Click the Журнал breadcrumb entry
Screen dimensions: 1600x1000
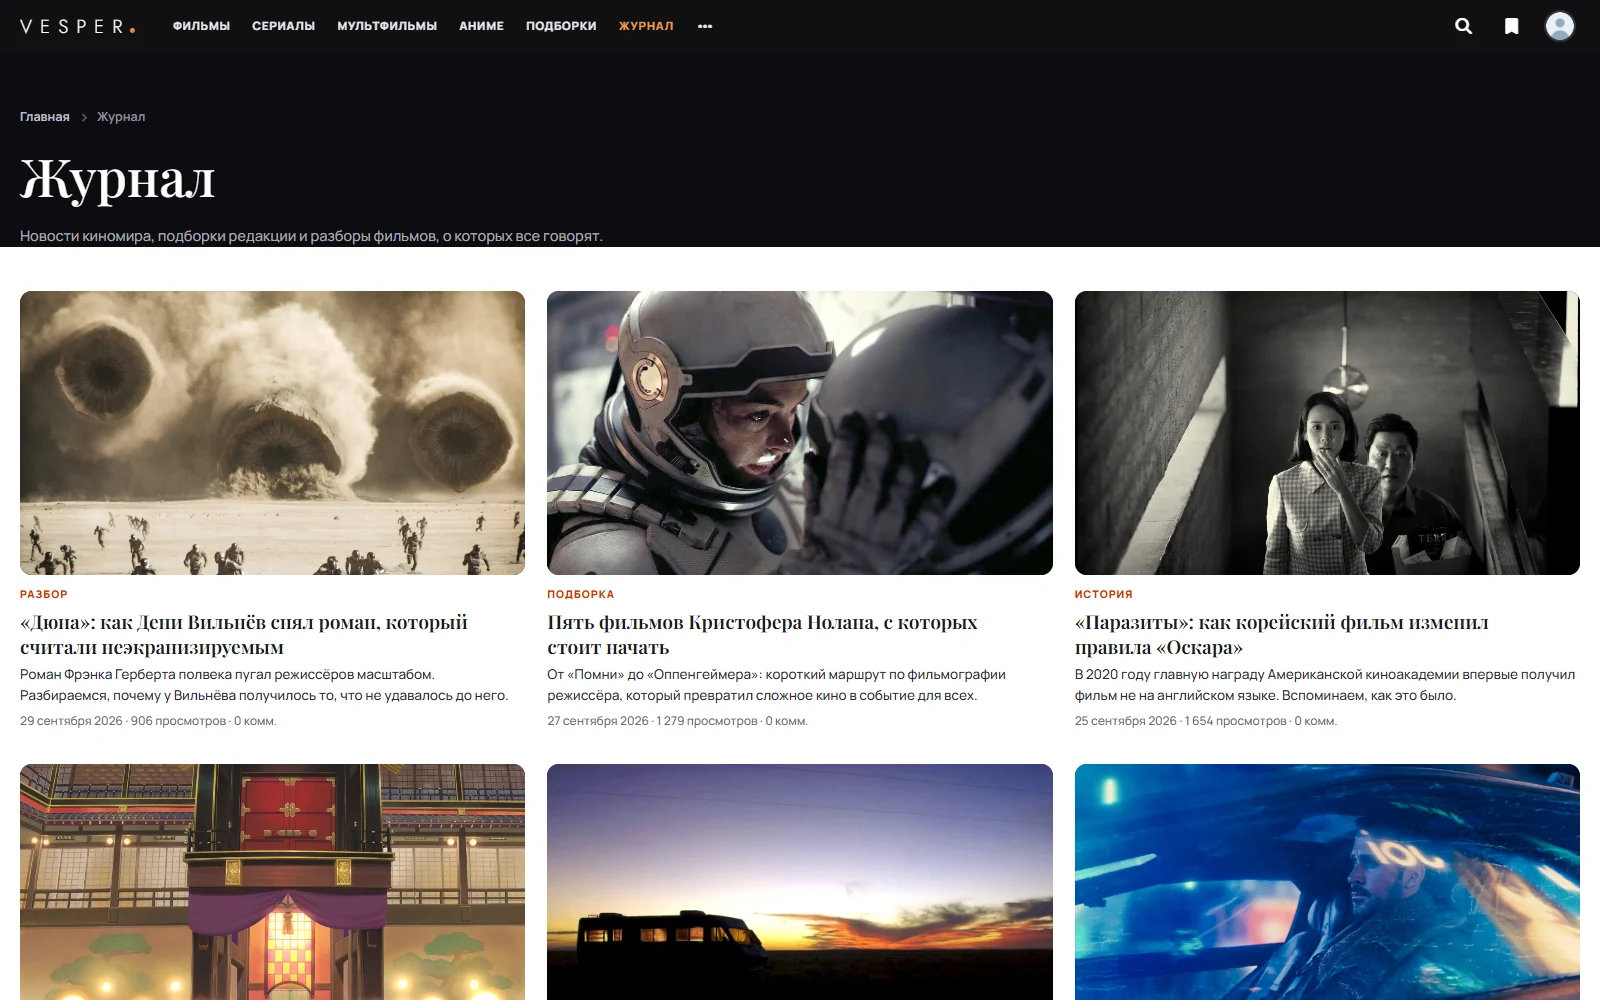[x=121, y=117]
